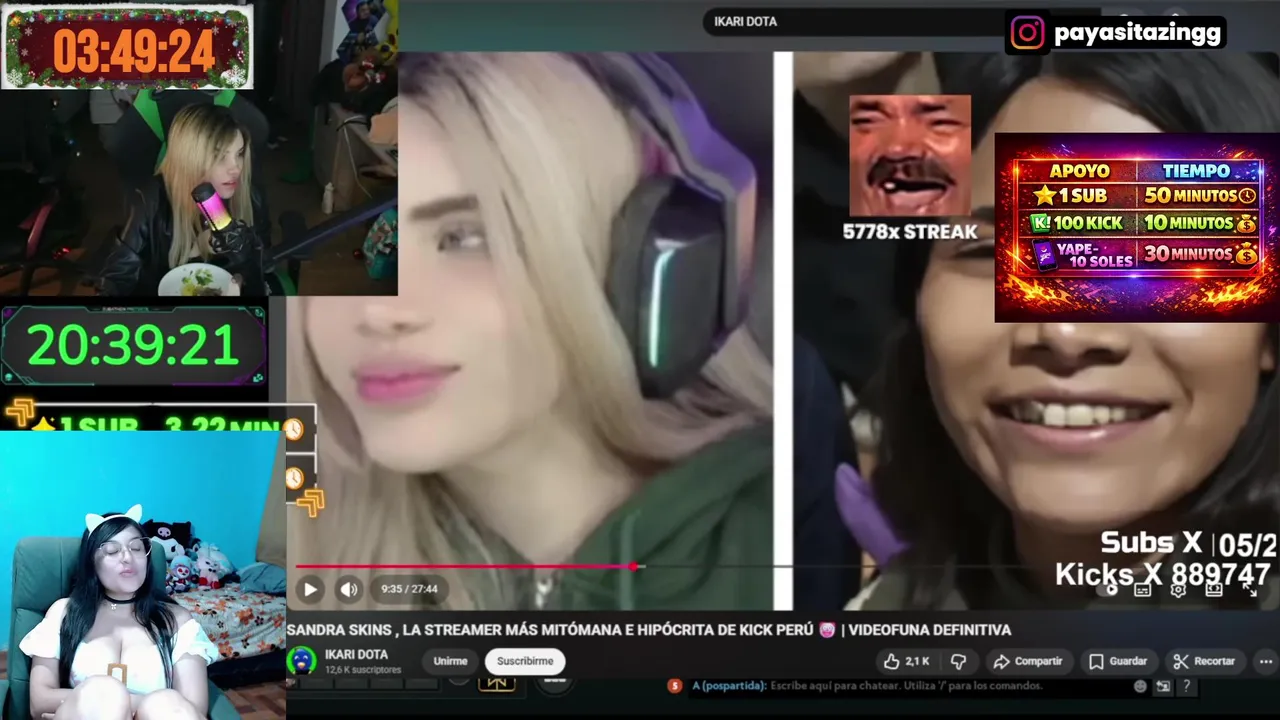Click the 5778x STREAK text
This screenshot has width=1280, height=720.
click(x=909, y=232)
